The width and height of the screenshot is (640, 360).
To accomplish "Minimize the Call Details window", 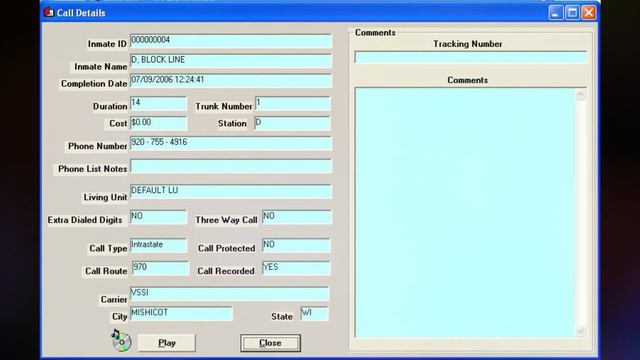I will (556, 13).
